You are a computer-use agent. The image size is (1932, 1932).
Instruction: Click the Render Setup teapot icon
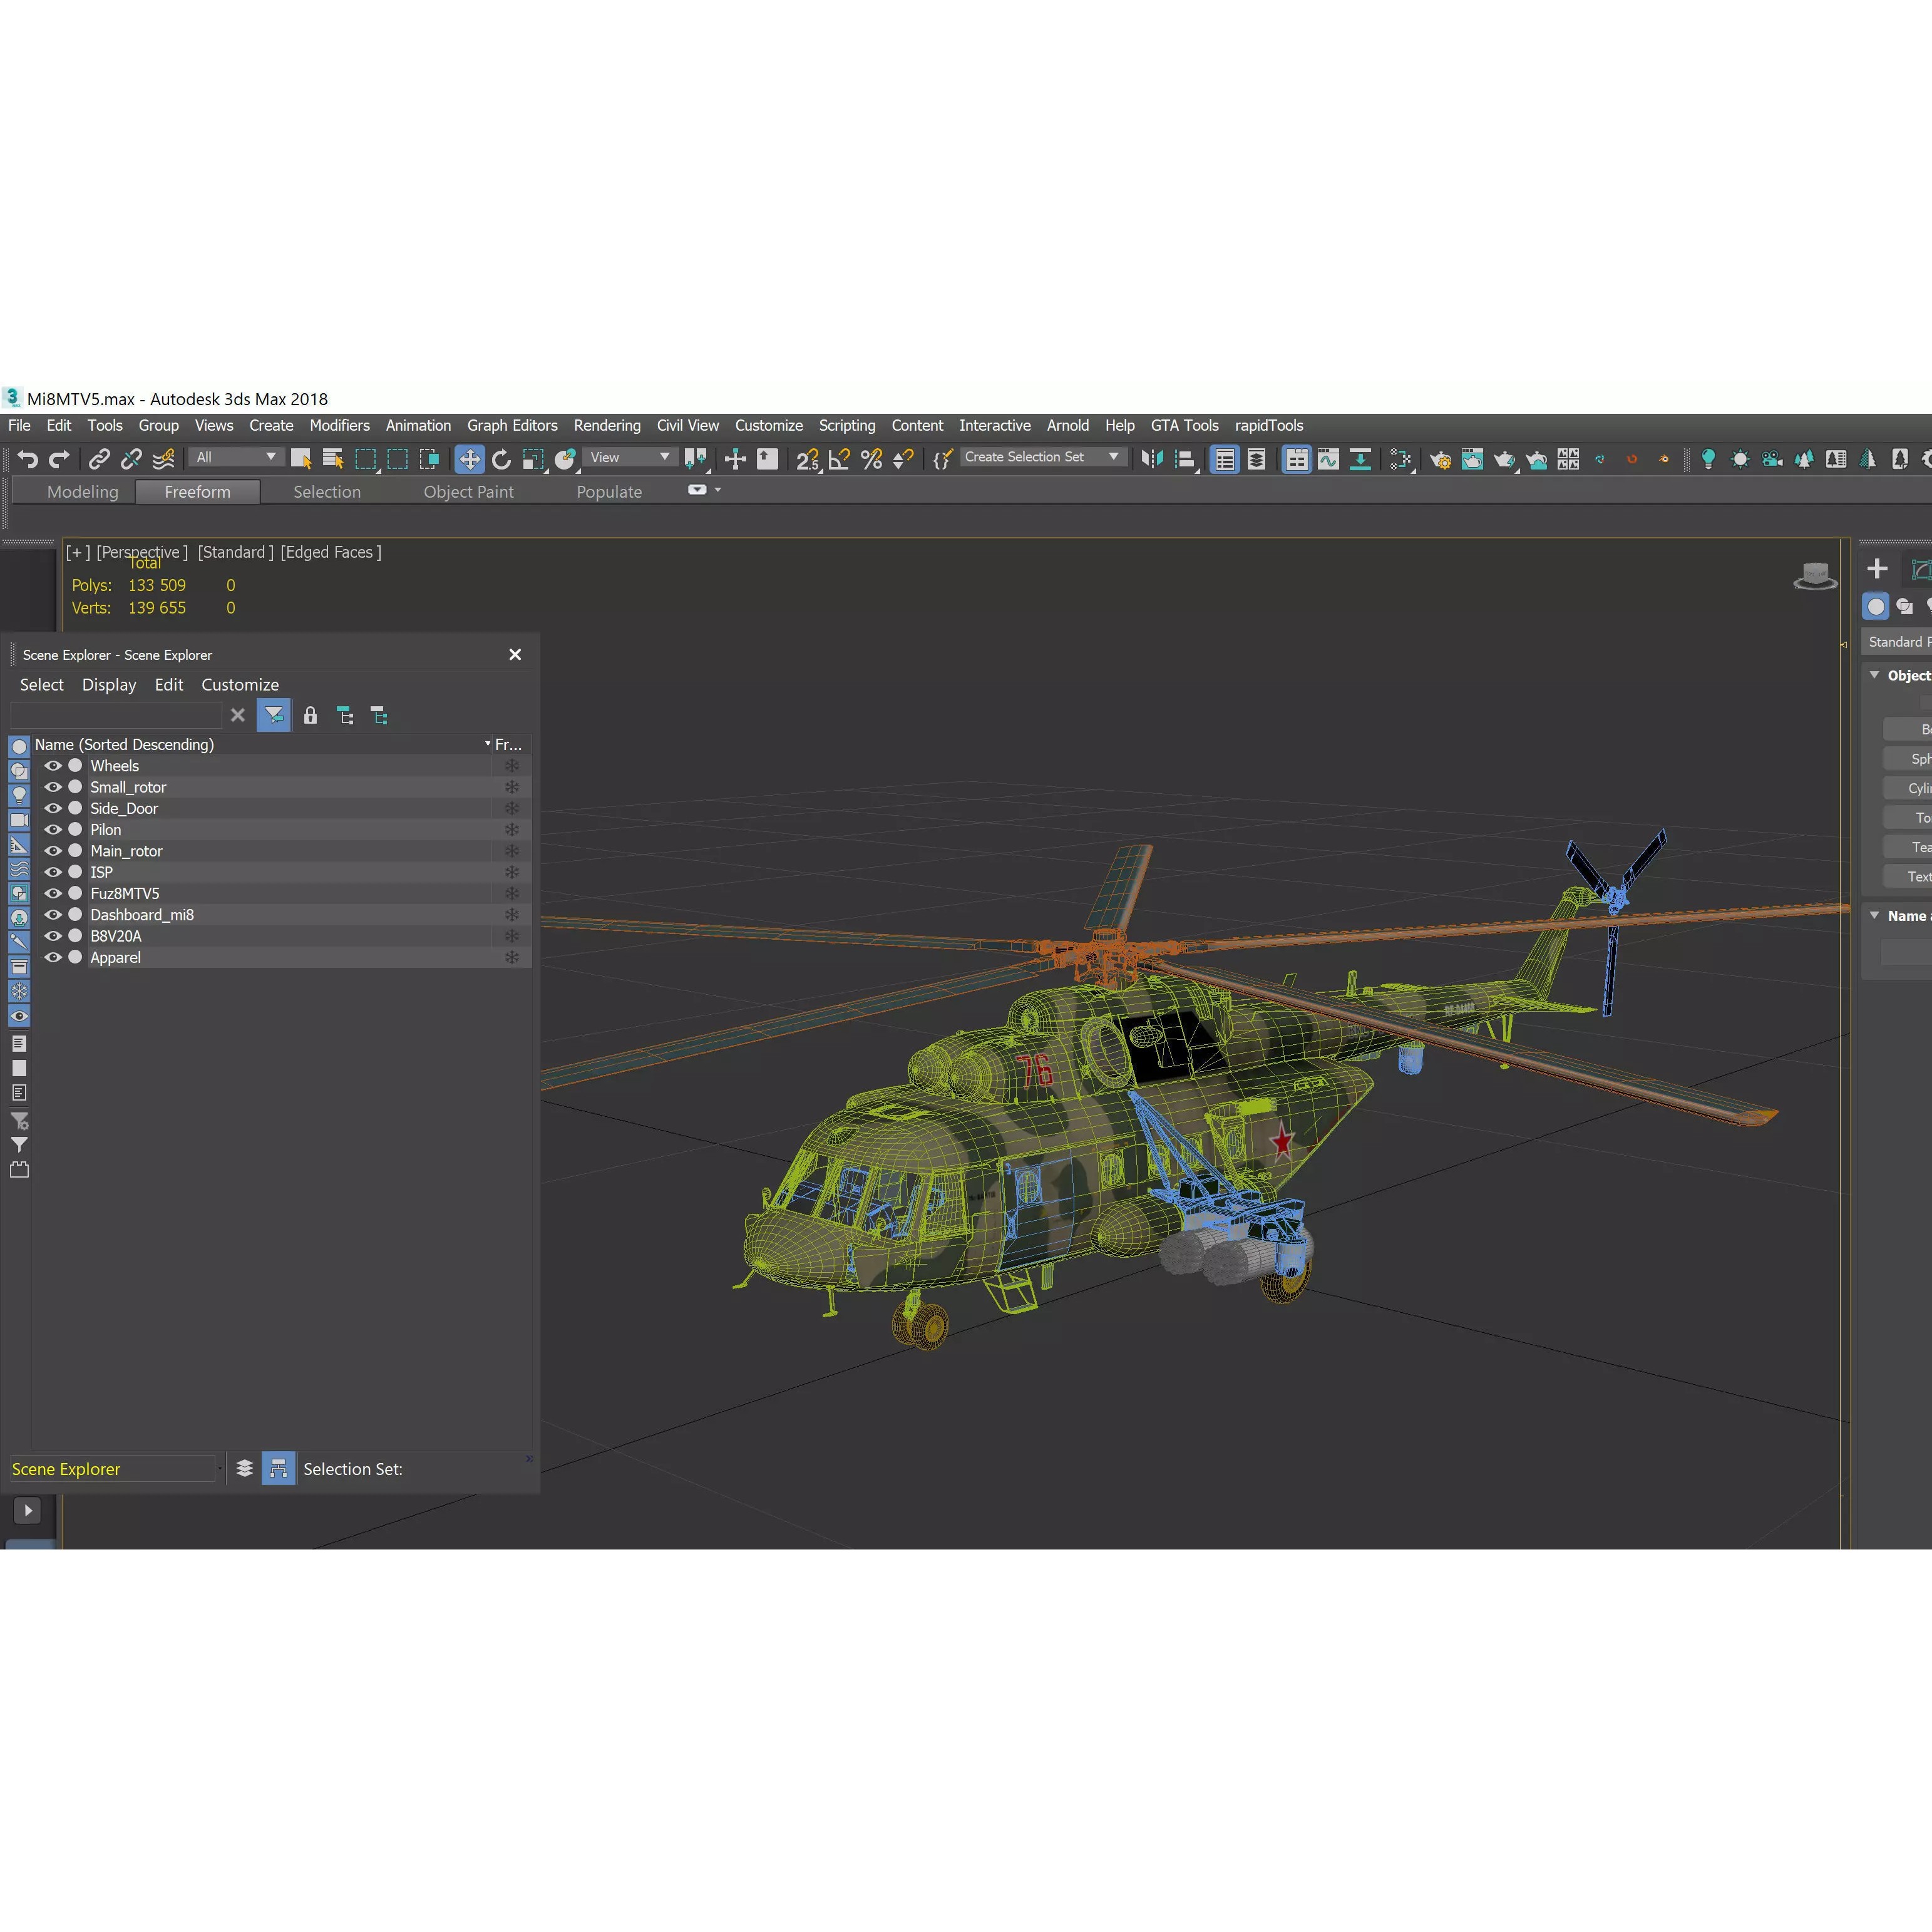1441,460
